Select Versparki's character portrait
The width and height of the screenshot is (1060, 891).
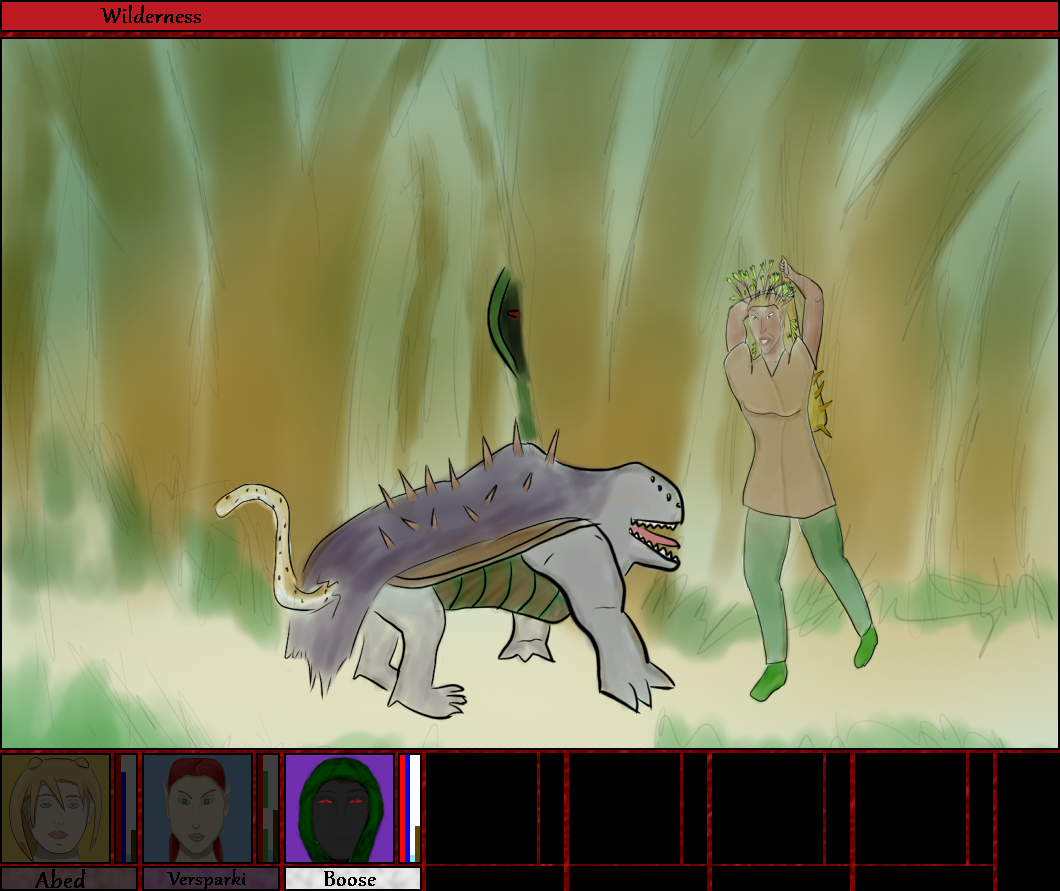click(197, 808)
